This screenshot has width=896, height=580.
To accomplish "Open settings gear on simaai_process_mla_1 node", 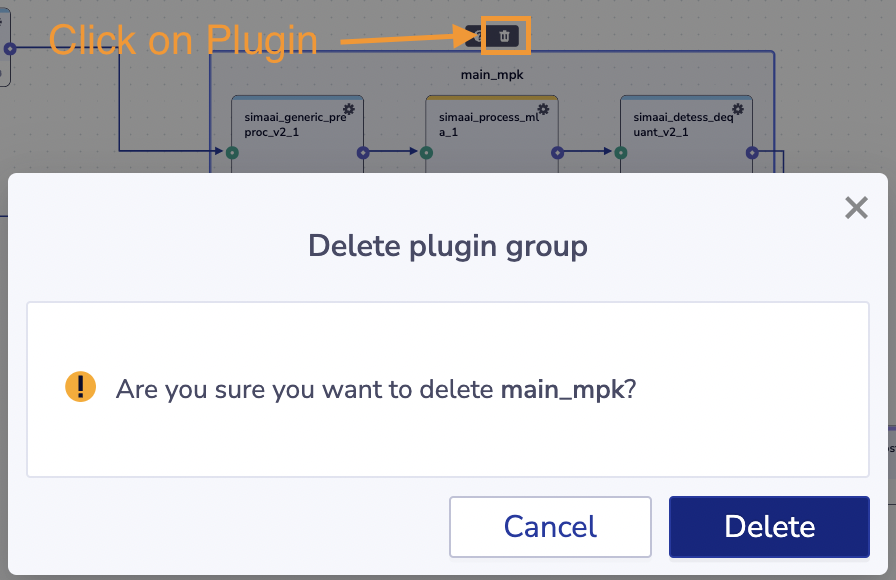I will tap(544, 109).
